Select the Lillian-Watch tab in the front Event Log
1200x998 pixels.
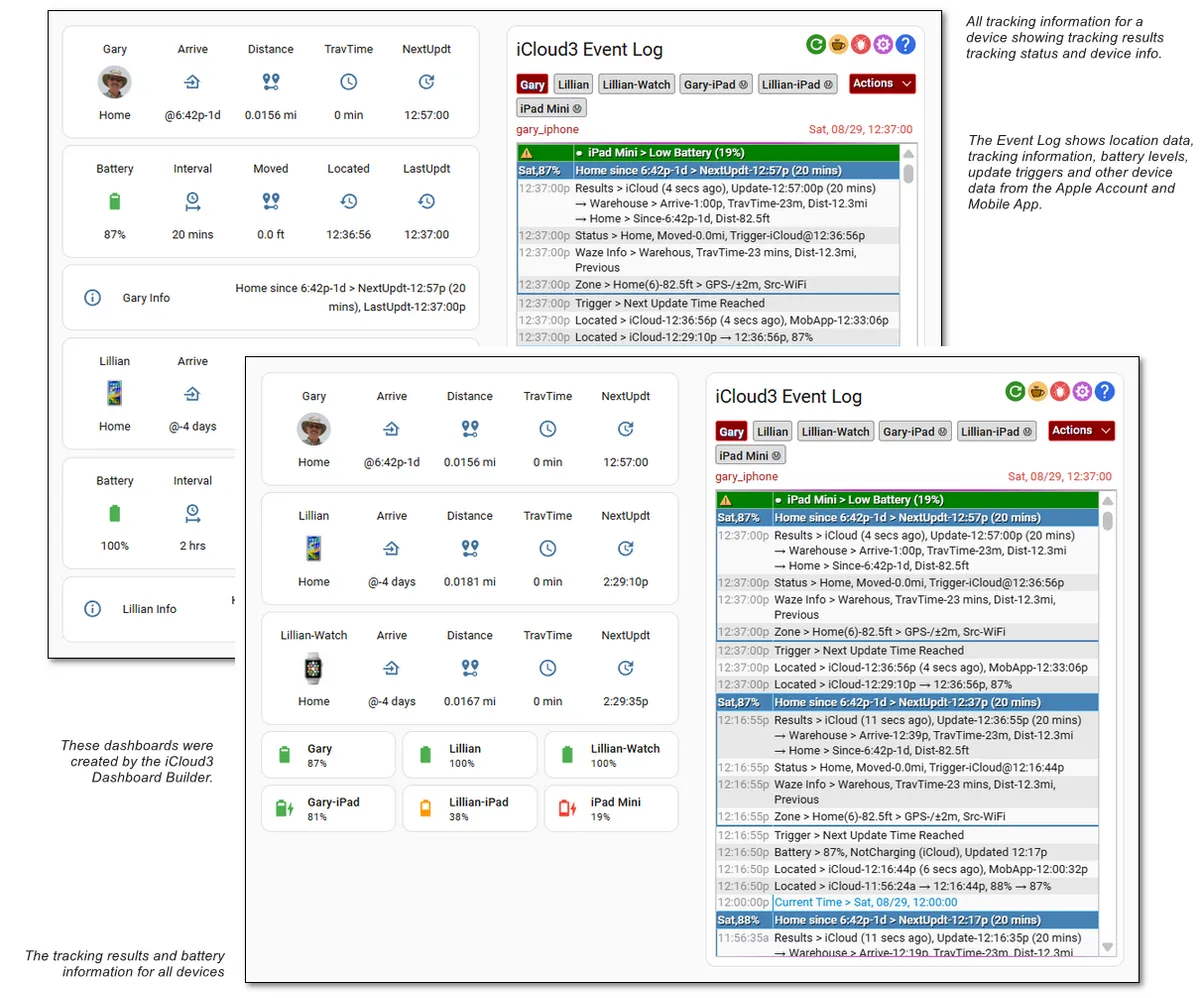coord(835,431)
